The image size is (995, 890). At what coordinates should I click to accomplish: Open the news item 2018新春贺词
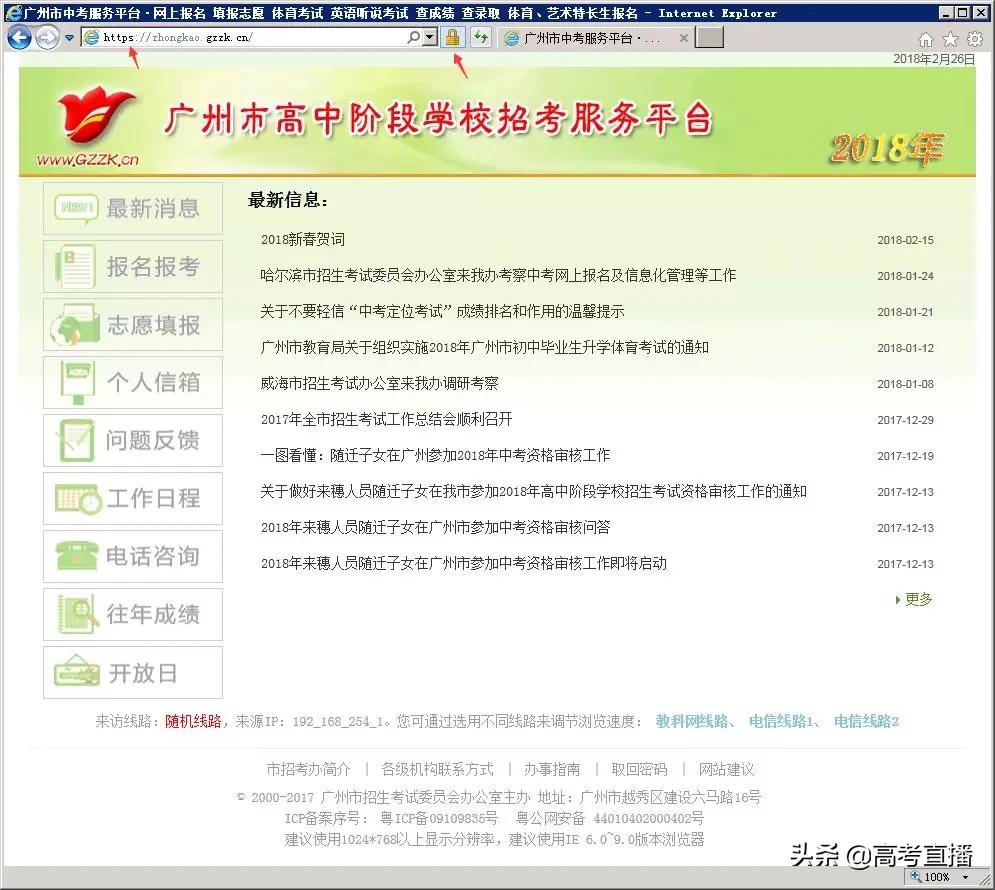click(300, 240)
